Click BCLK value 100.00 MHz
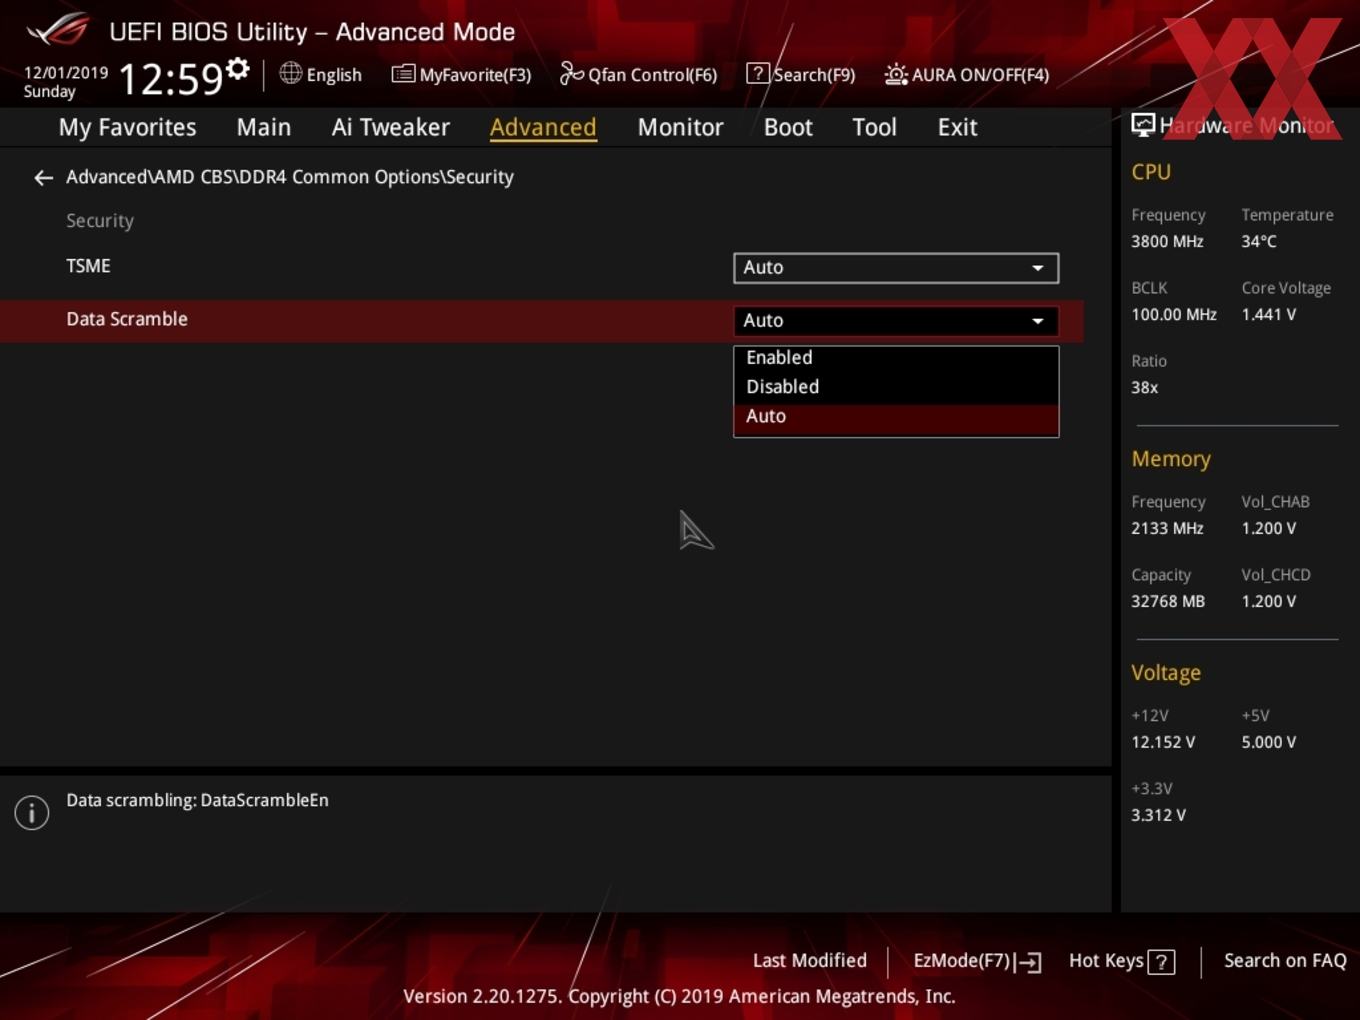This screenshot has height=1020, width=1360. (1174, 315)
